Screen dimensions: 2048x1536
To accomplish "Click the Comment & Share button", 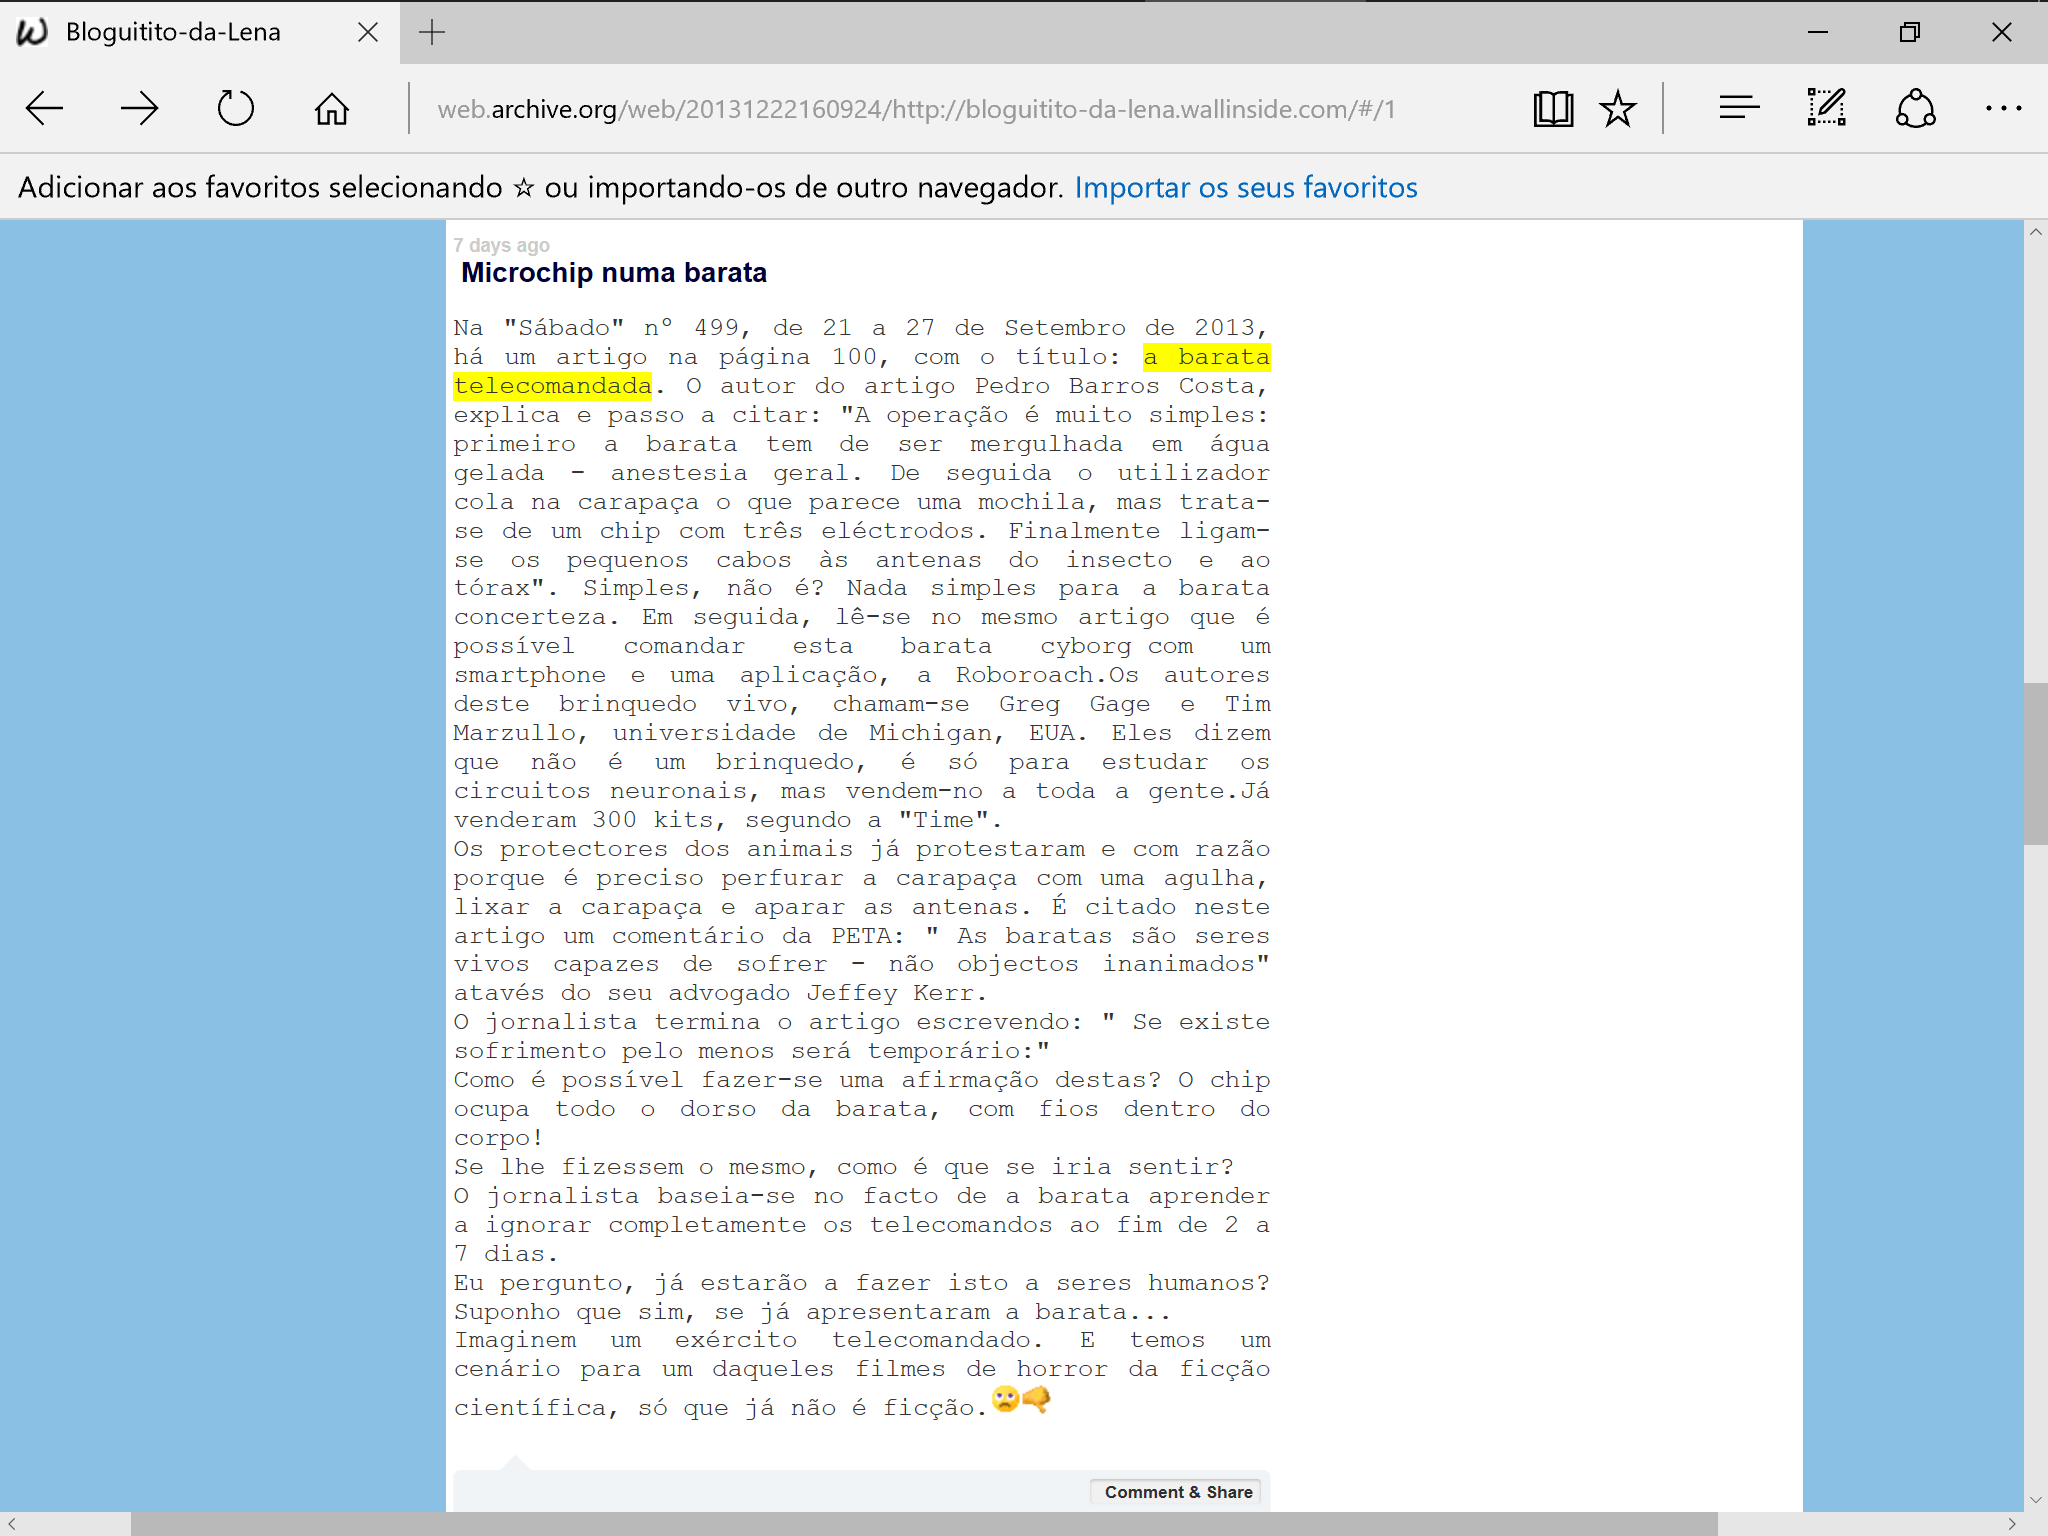I will pos(1178,1492).
